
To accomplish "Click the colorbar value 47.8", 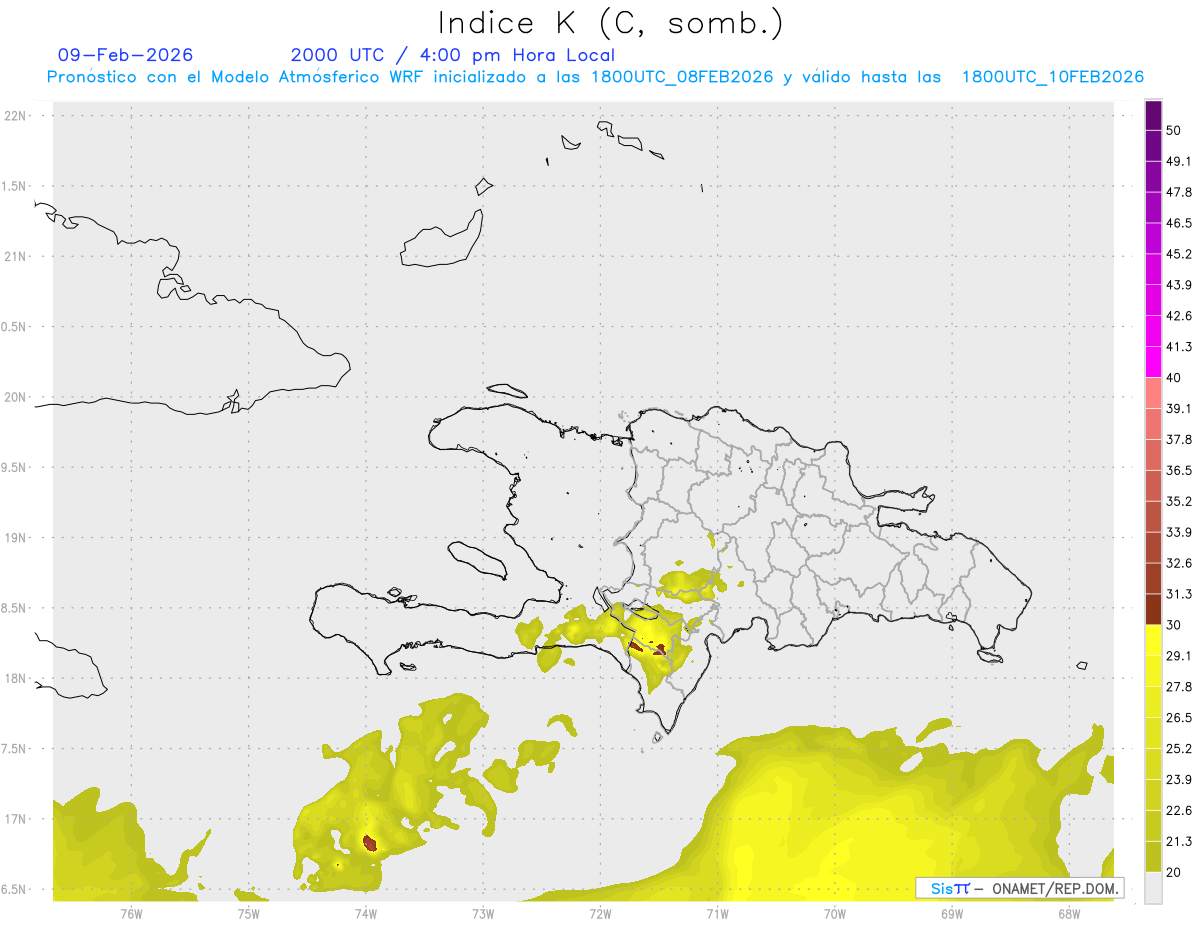I will (x=1179, y=192).
